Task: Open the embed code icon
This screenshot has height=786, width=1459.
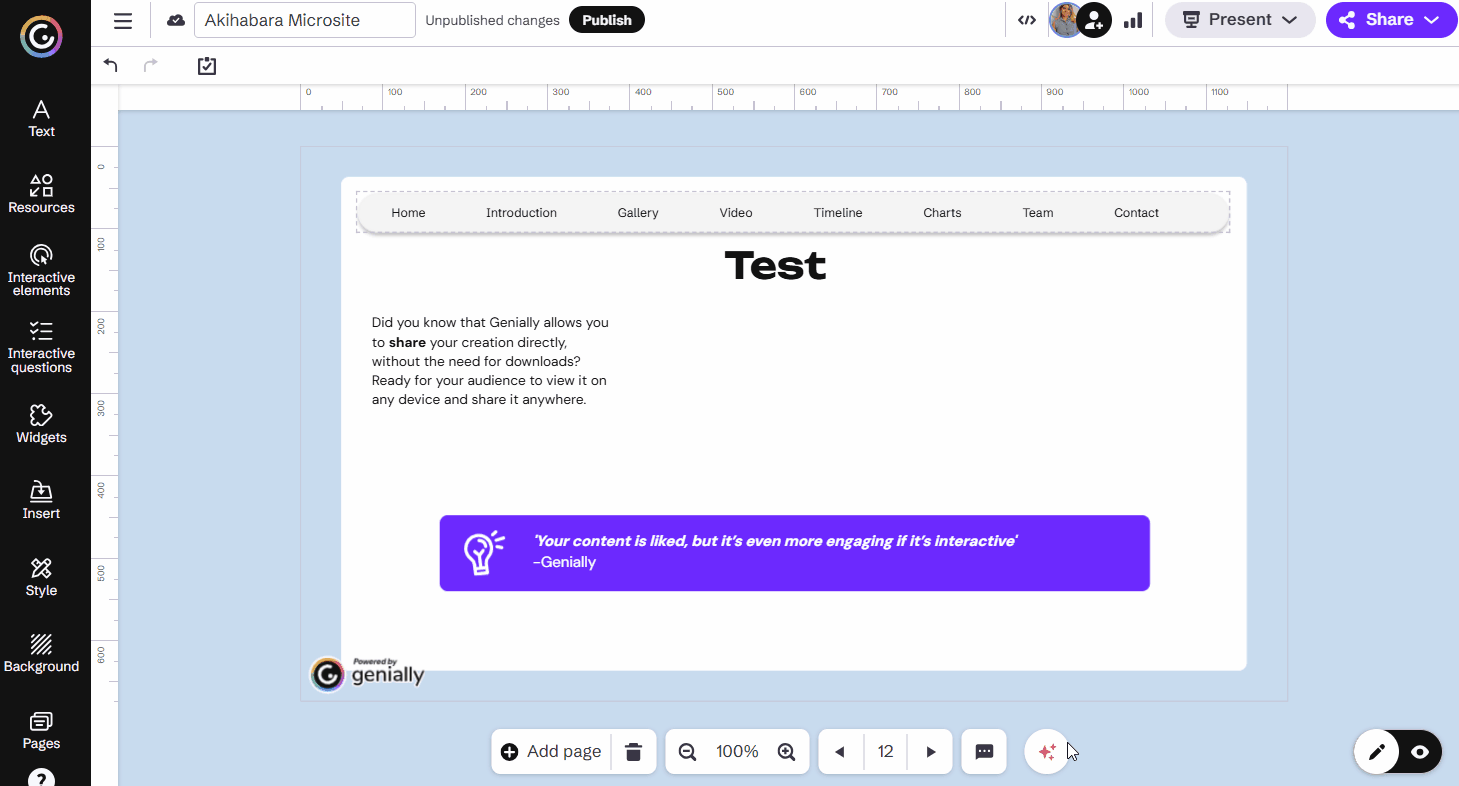Action: 1027,20
